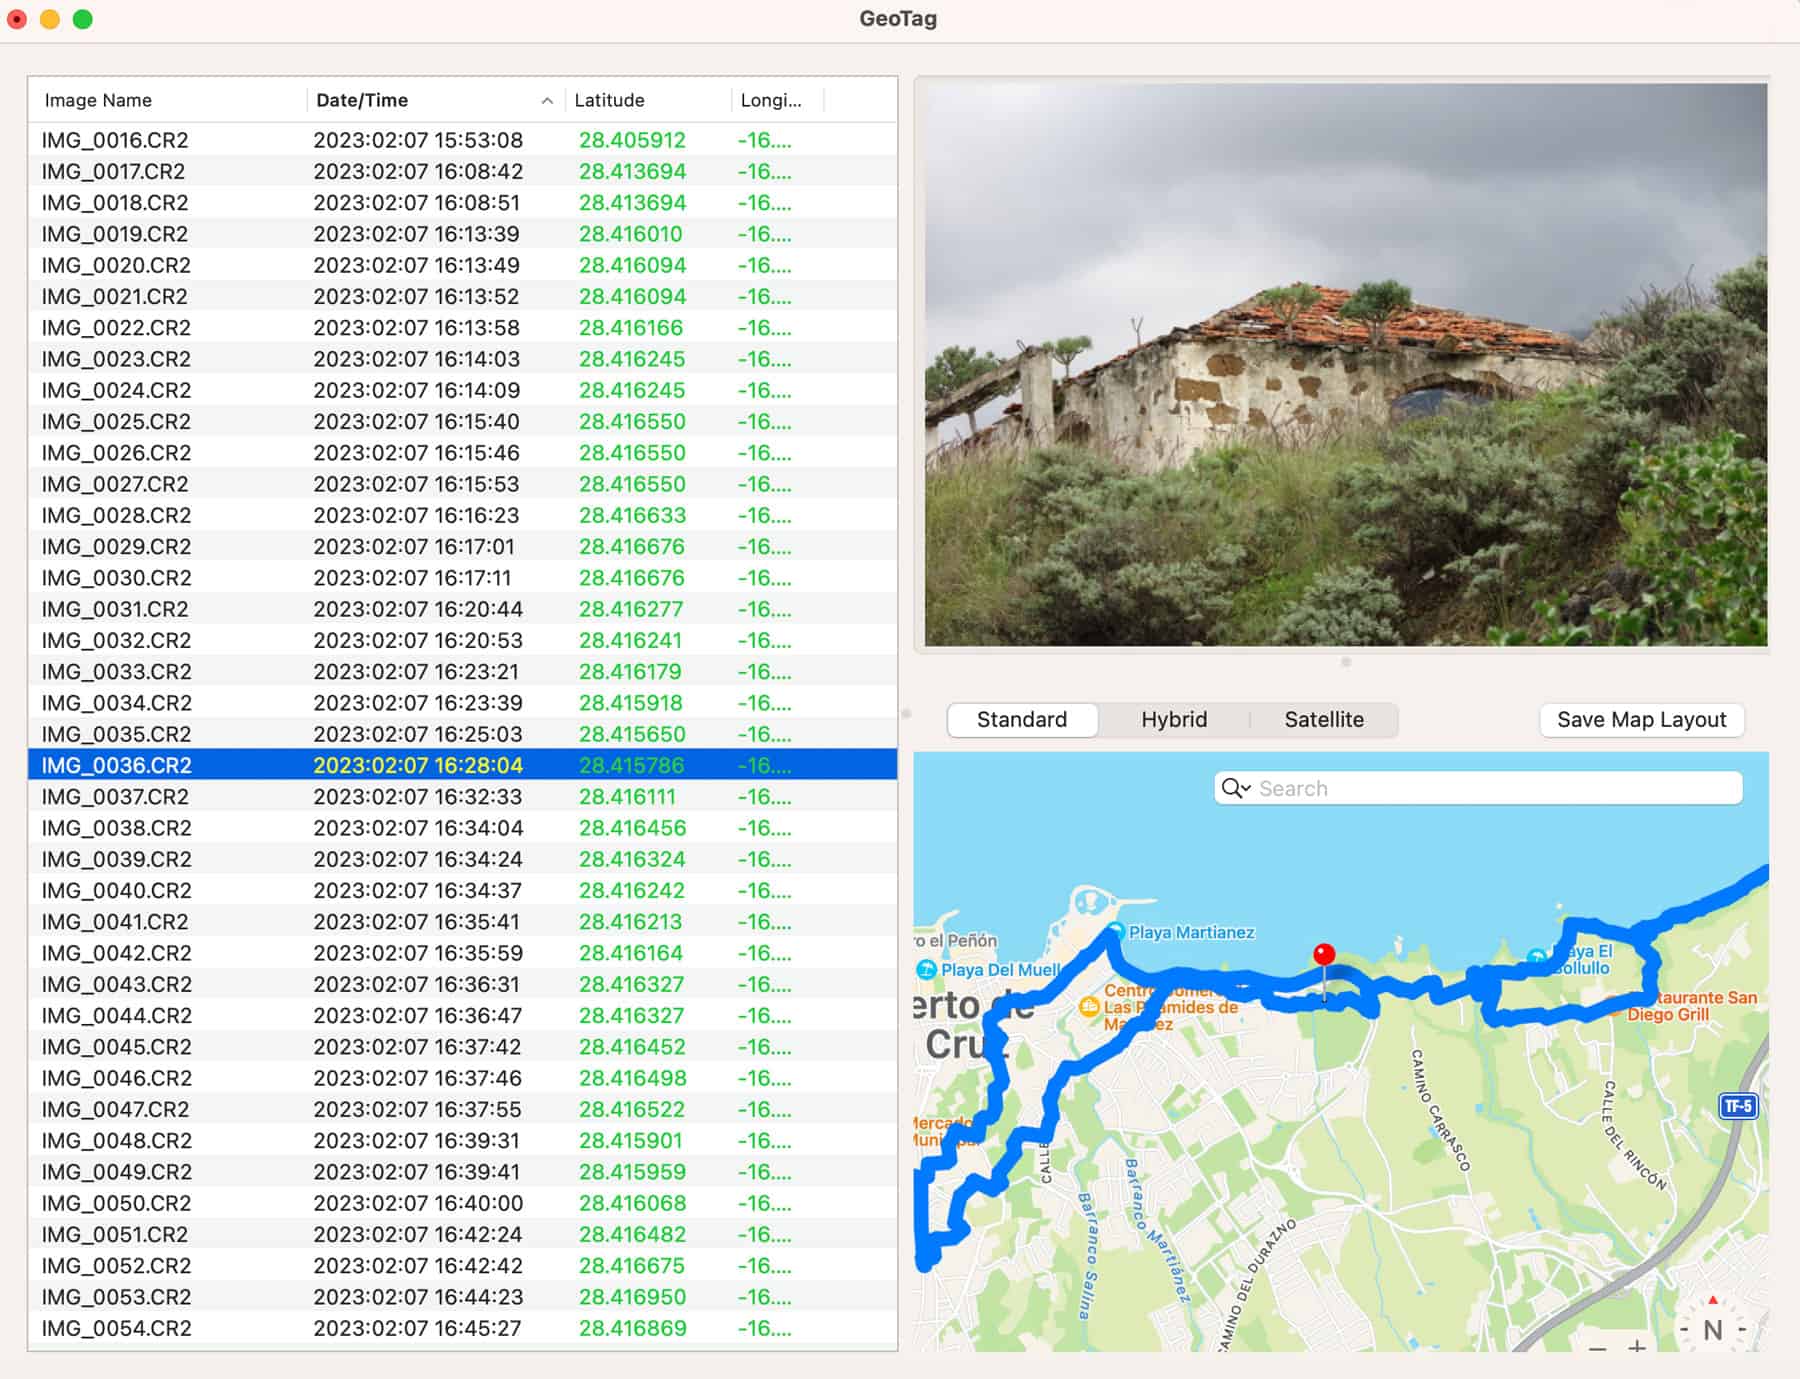Click the Playa Del Muelle beach icon
1800x1379 pixels.
[927, 969]
